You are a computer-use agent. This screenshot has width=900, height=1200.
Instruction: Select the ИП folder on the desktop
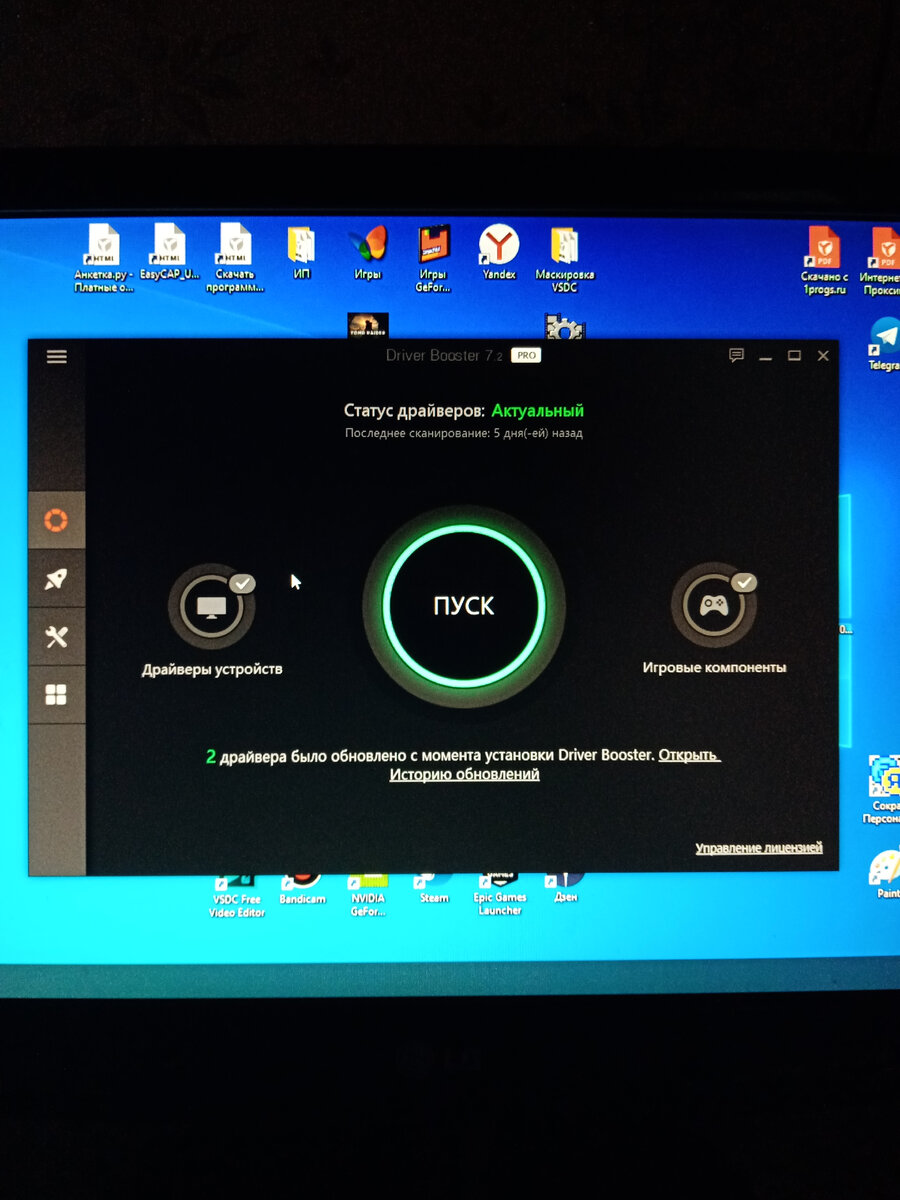[x=301, y=252]
